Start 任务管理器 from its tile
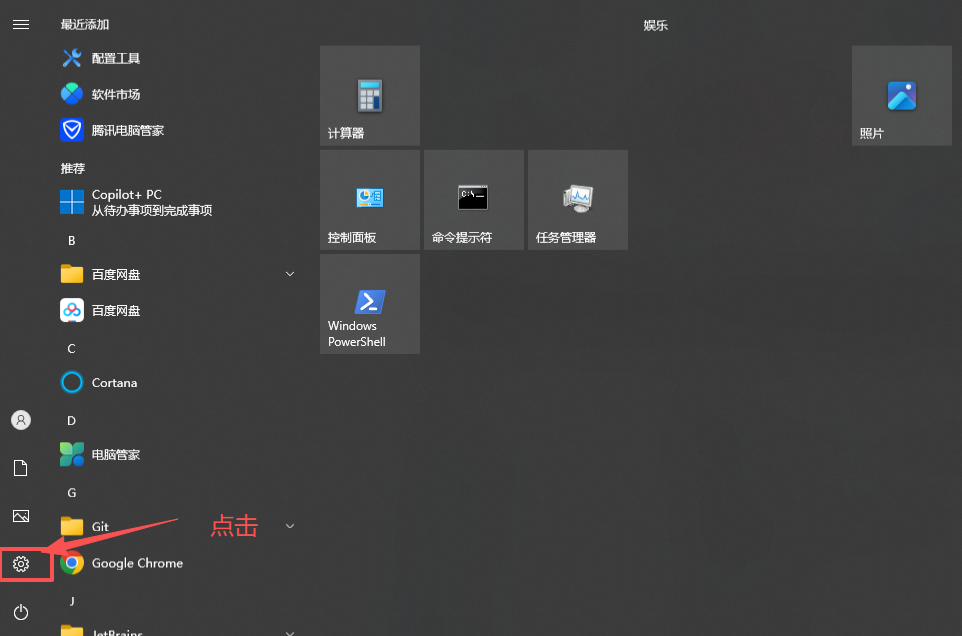The image size is (962, 636). [577, 199]
